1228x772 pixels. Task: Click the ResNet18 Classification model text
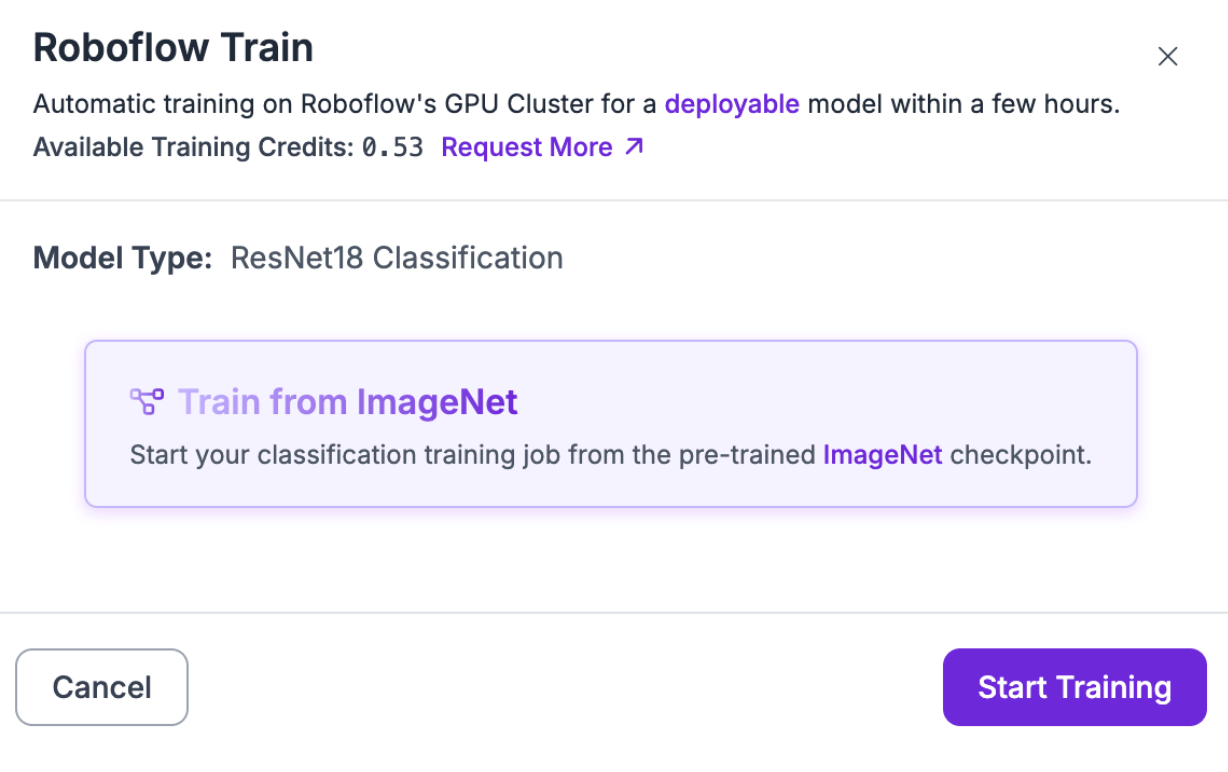[x=396, y=258]
